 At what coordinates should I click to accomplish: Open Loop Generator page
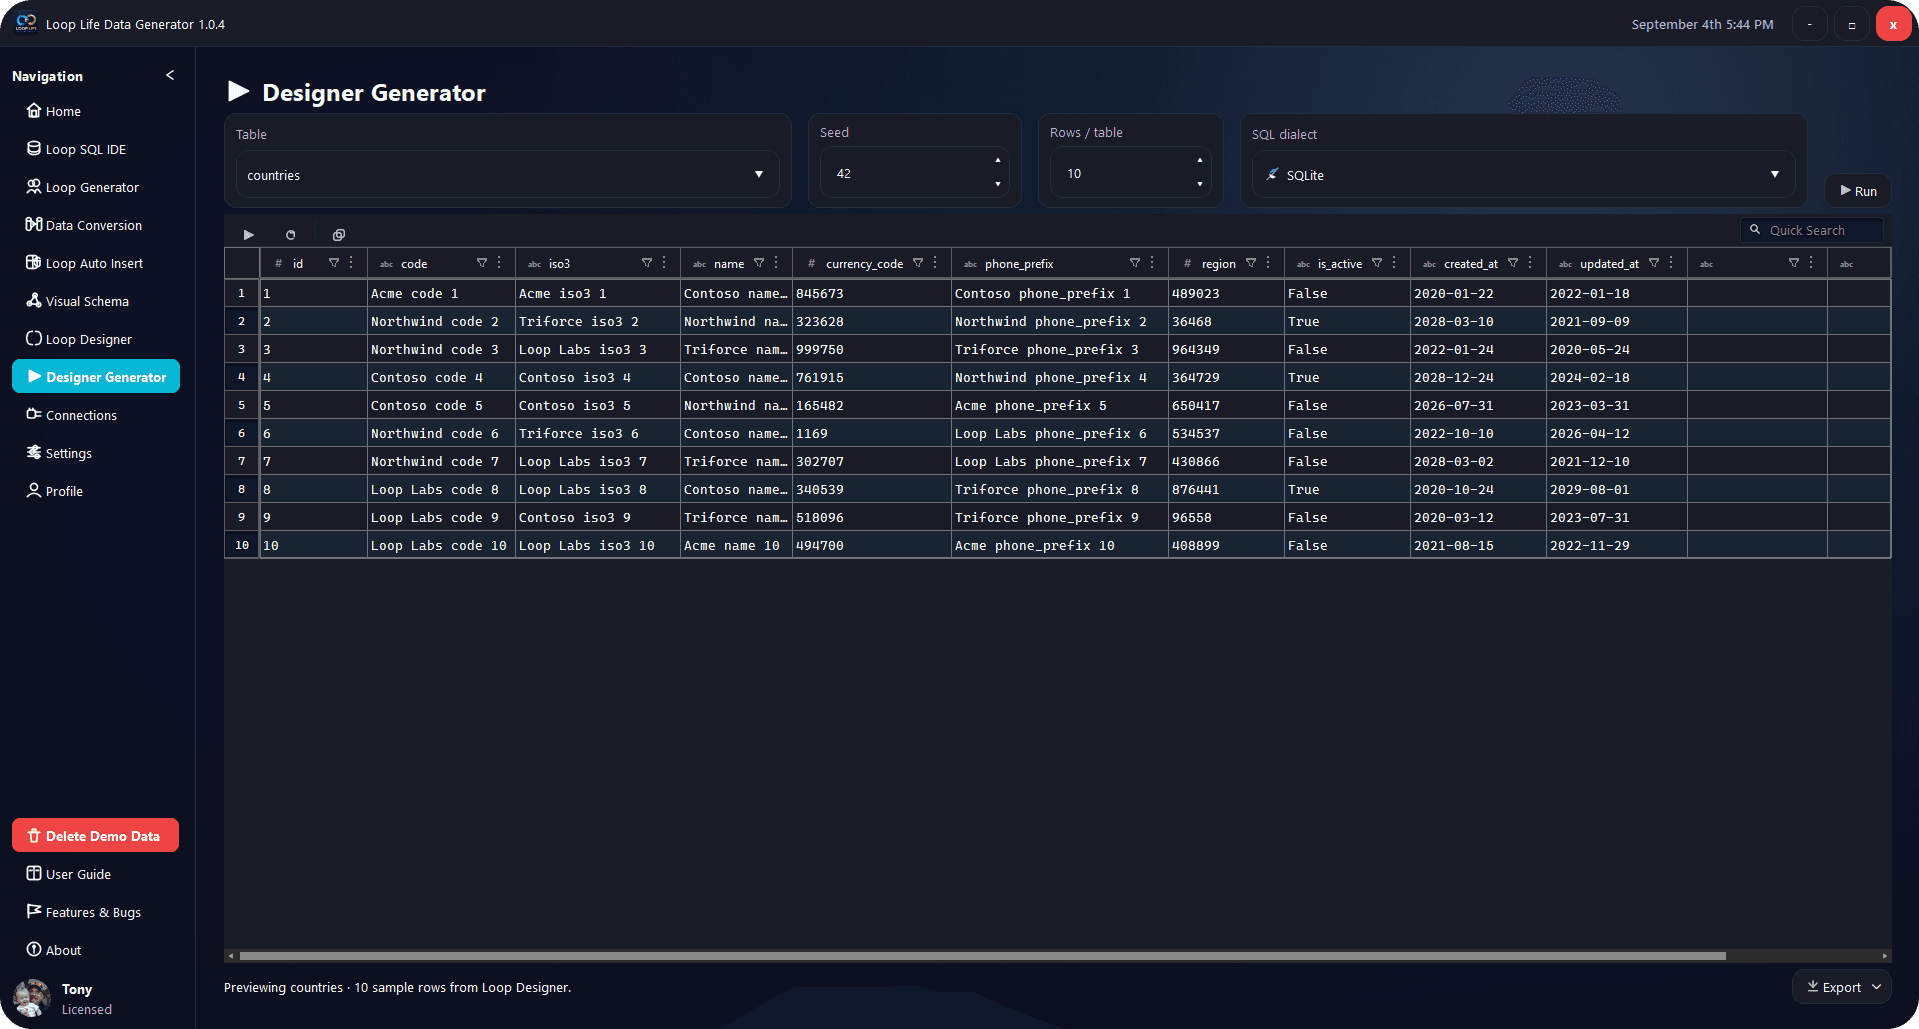click(96, 187)
